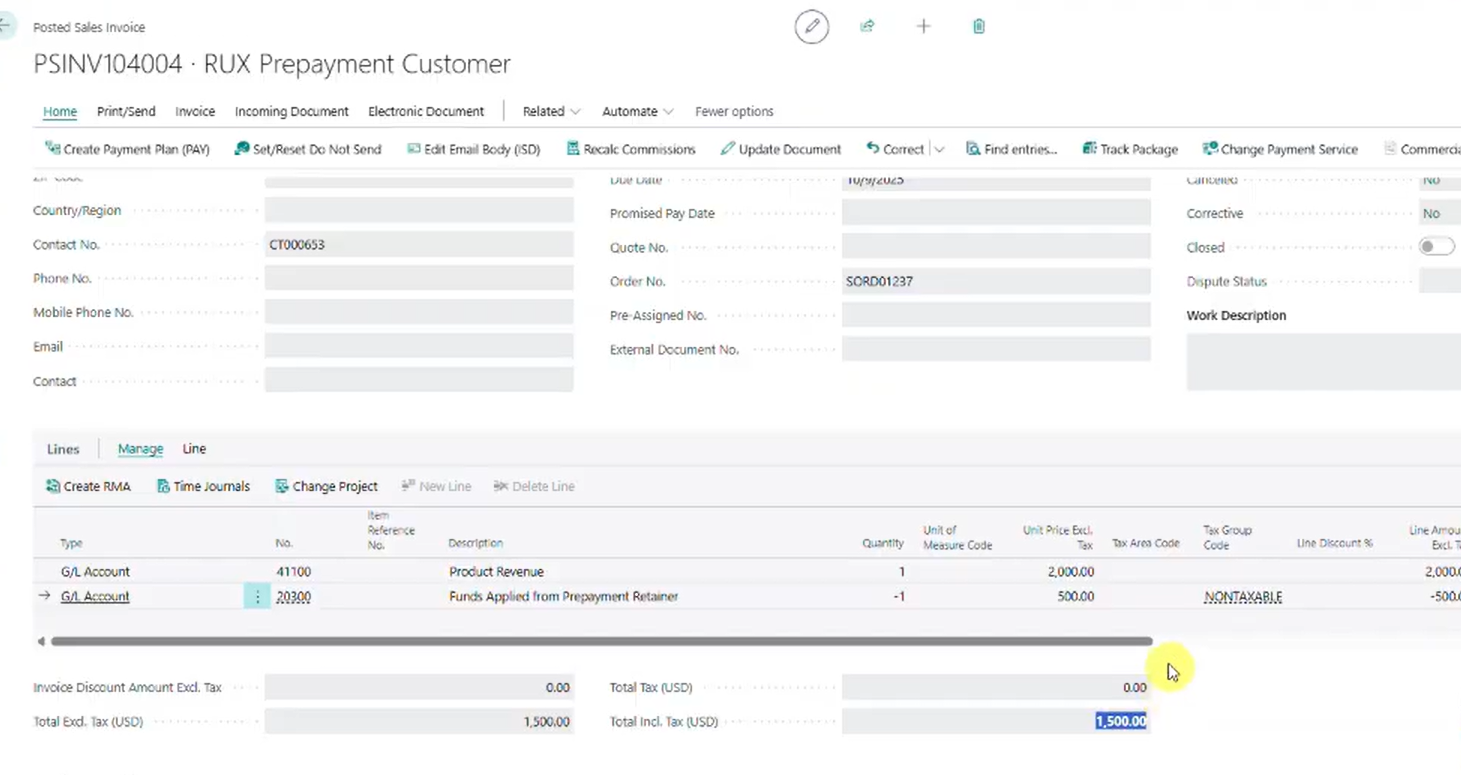This screenshot has height=775, width=1461.
Task: Click the Description column header
Action: coord(475,544)
